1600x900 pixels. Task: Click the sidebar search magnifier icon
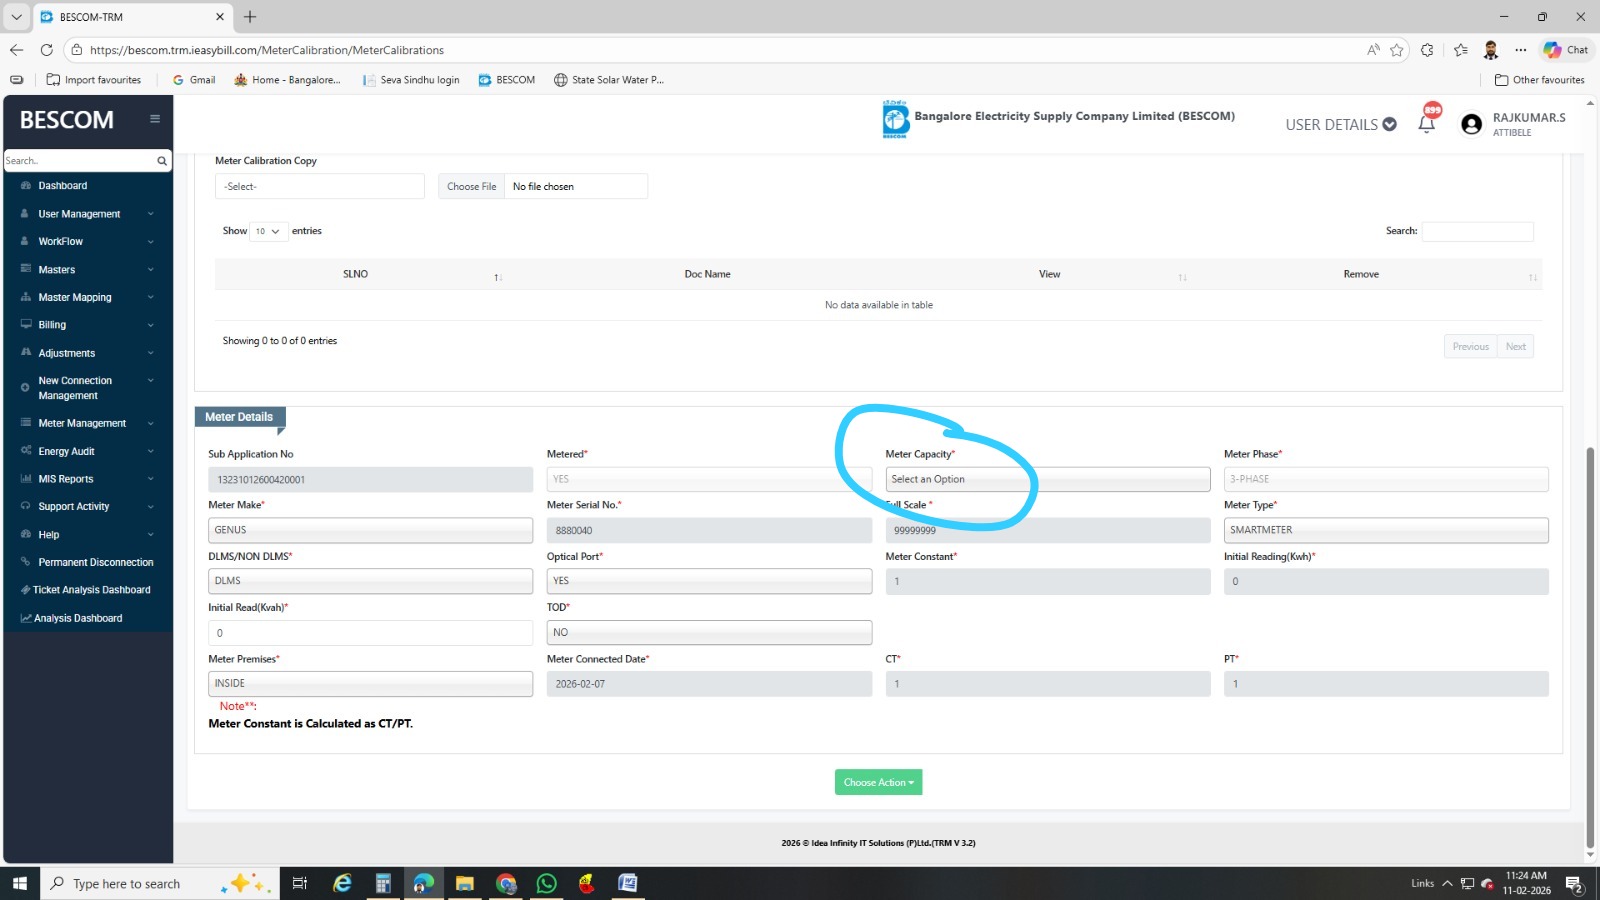click(x=162, y=161)
